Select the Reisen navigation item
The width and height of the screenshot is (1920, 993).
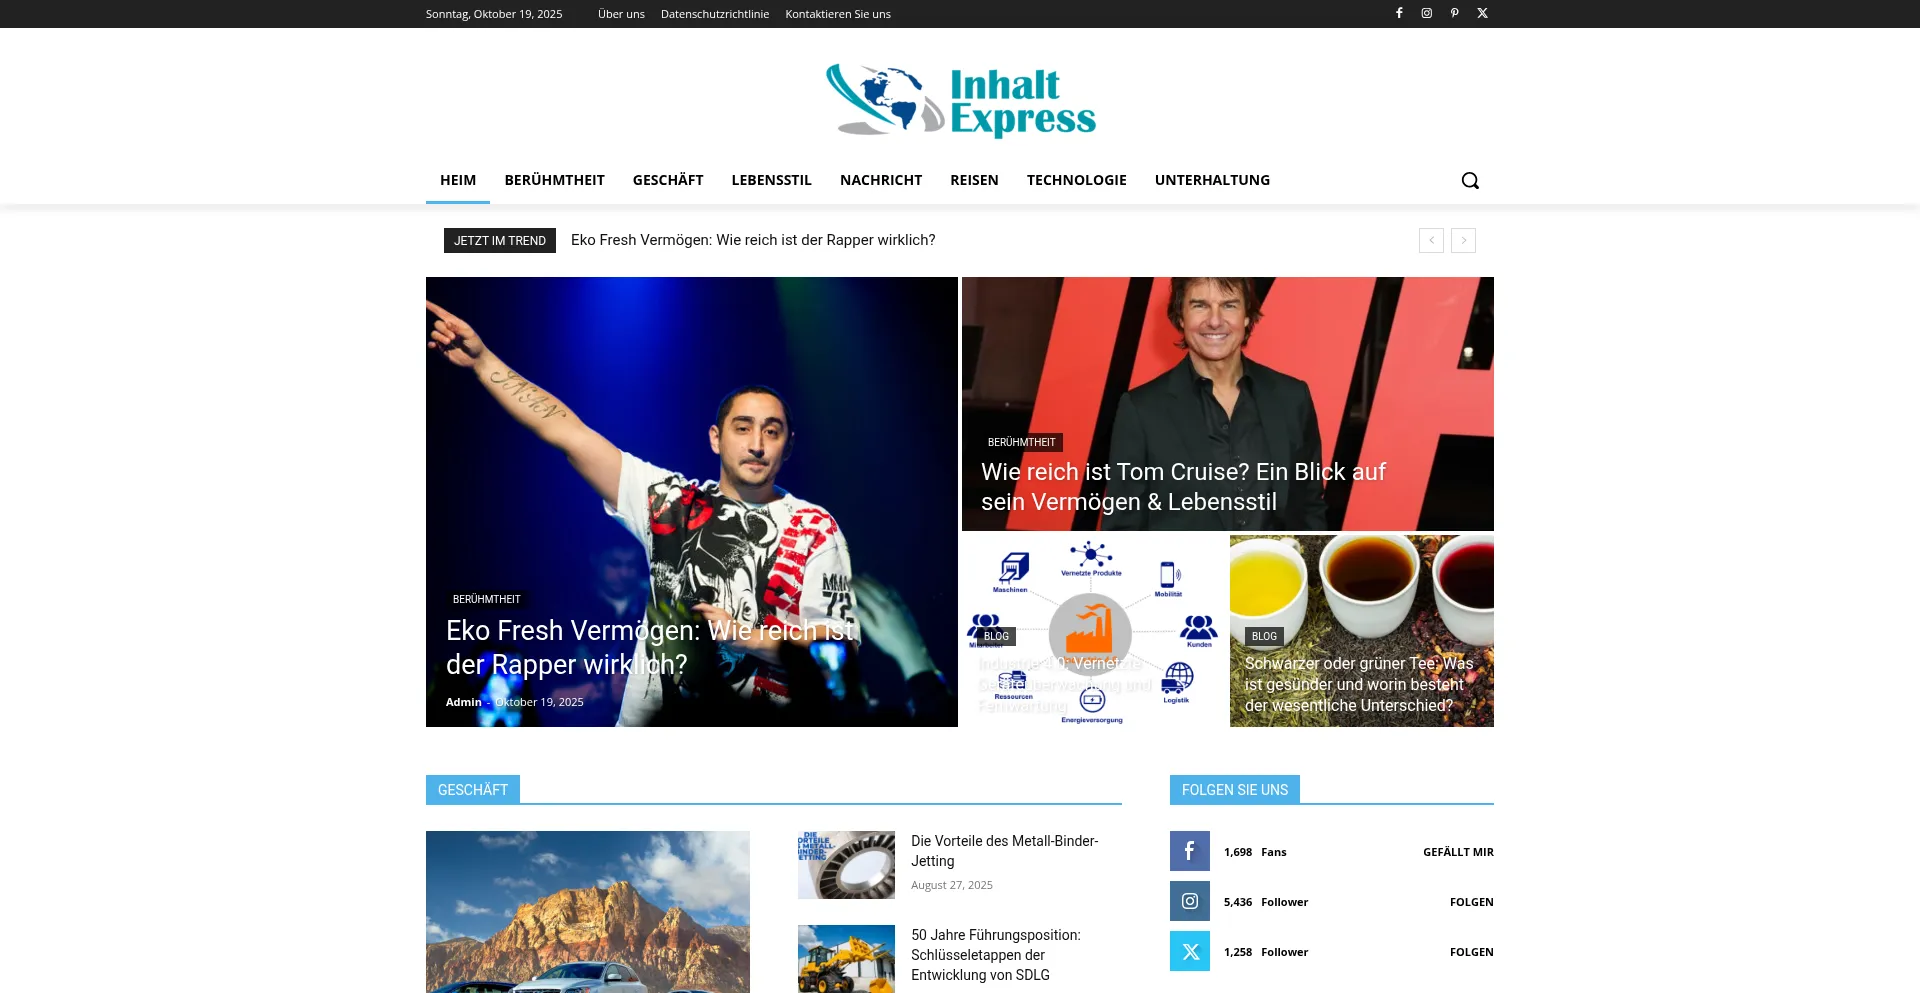click(974, 180)
